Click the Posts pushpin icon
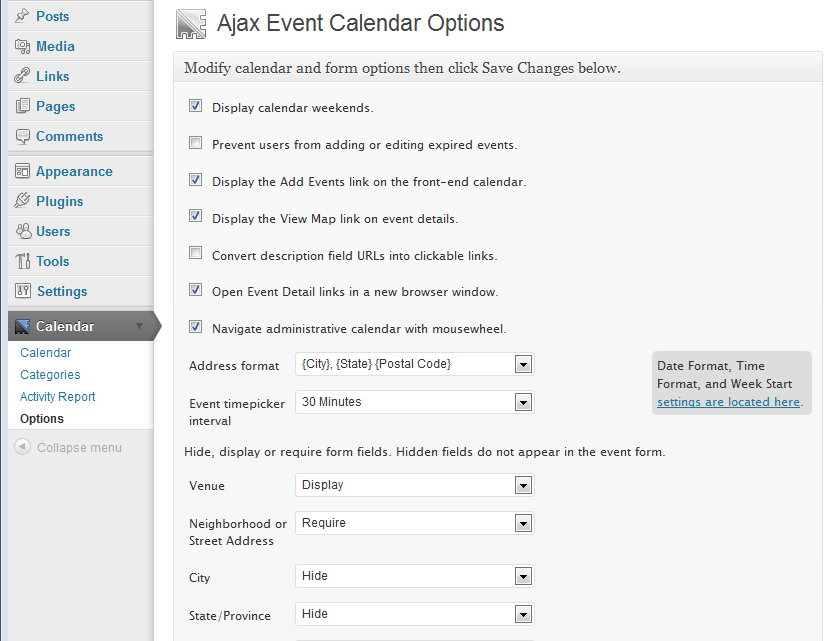 [x=22, y=16]
